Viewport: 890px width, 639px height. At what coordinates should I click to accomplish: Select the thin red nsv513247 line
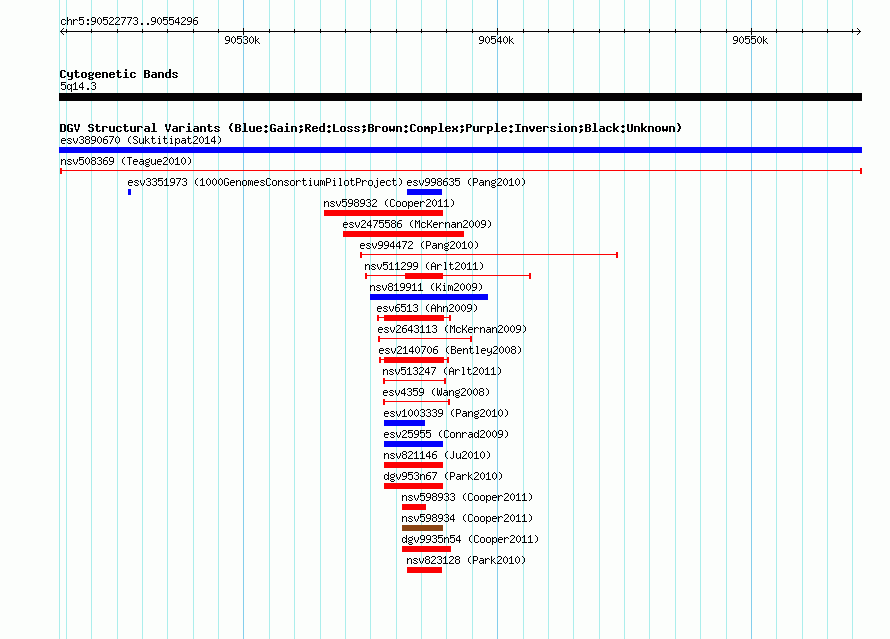coord(414,381)
